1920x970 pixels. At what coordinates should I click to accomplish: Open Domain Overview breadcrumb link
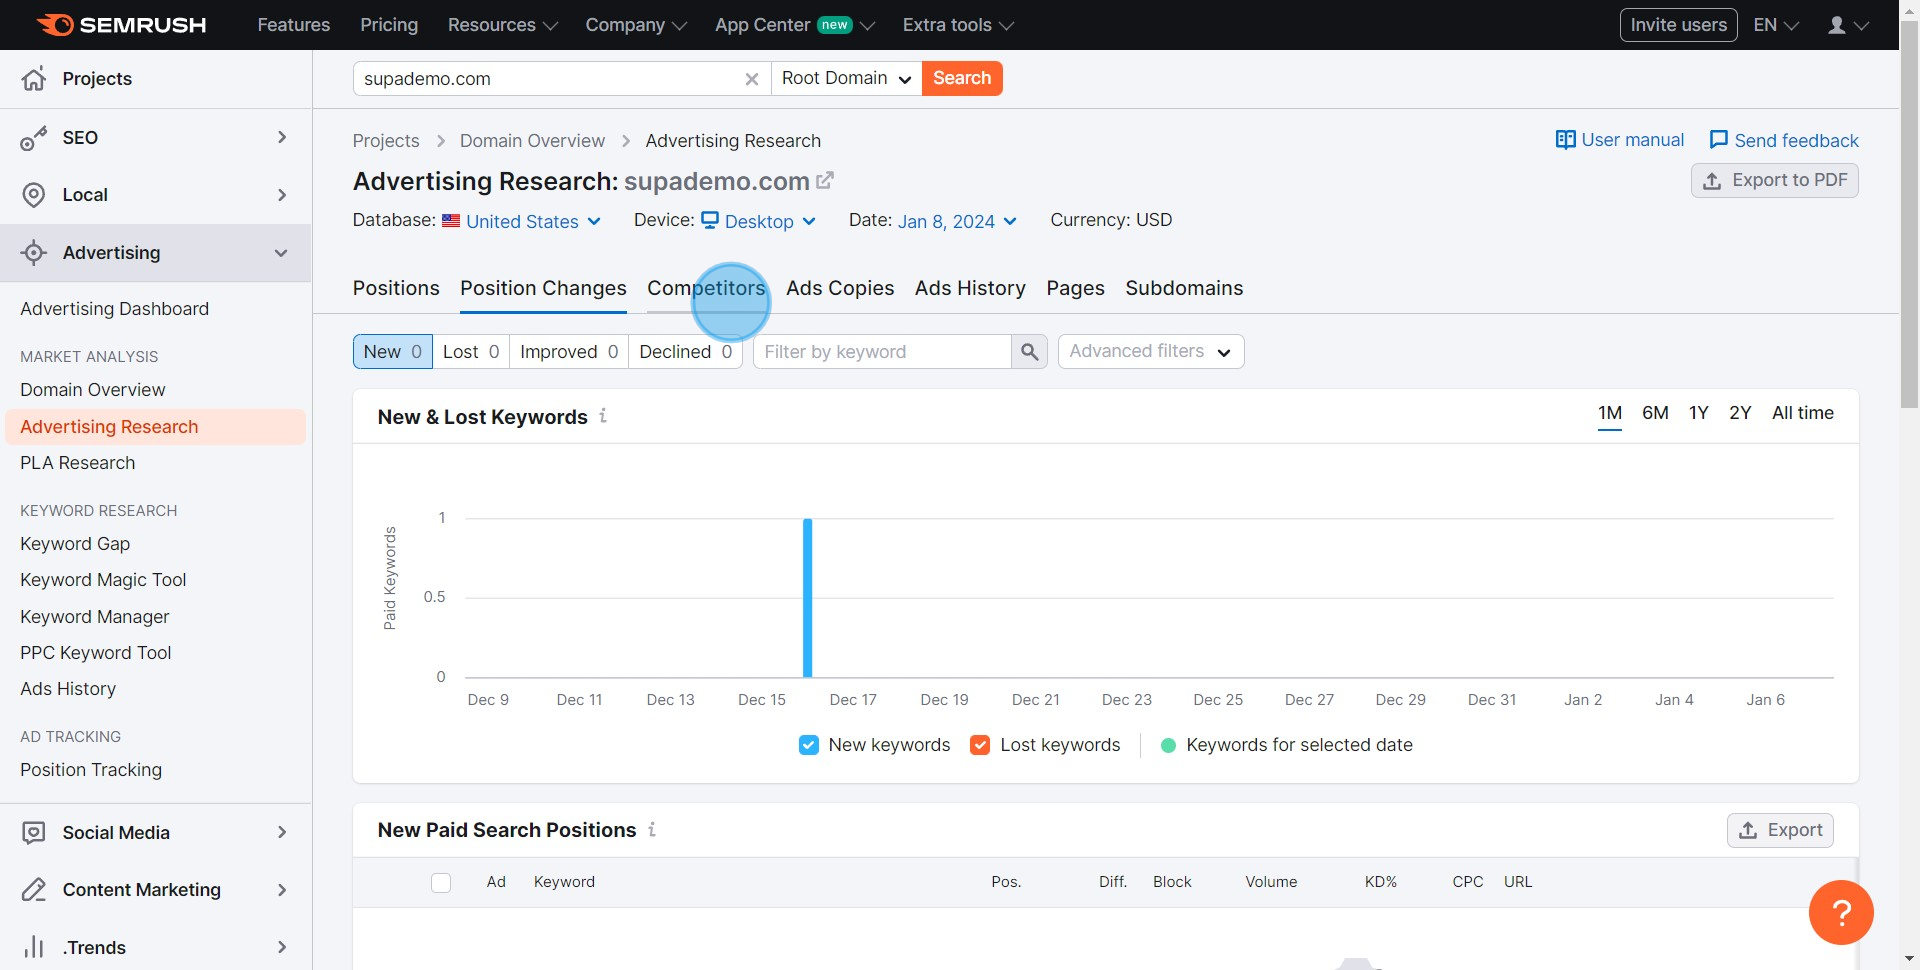pos(532,141)
